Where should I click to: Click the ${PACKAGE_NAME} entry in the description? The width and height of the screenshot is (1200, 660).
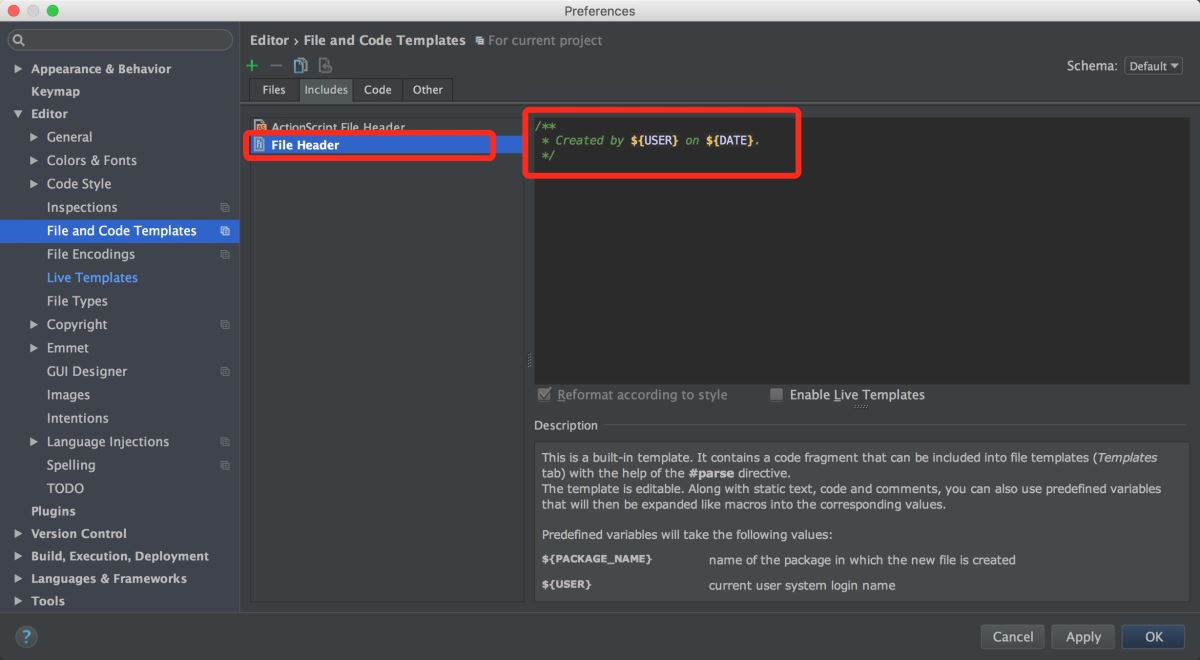pos(597,560)
